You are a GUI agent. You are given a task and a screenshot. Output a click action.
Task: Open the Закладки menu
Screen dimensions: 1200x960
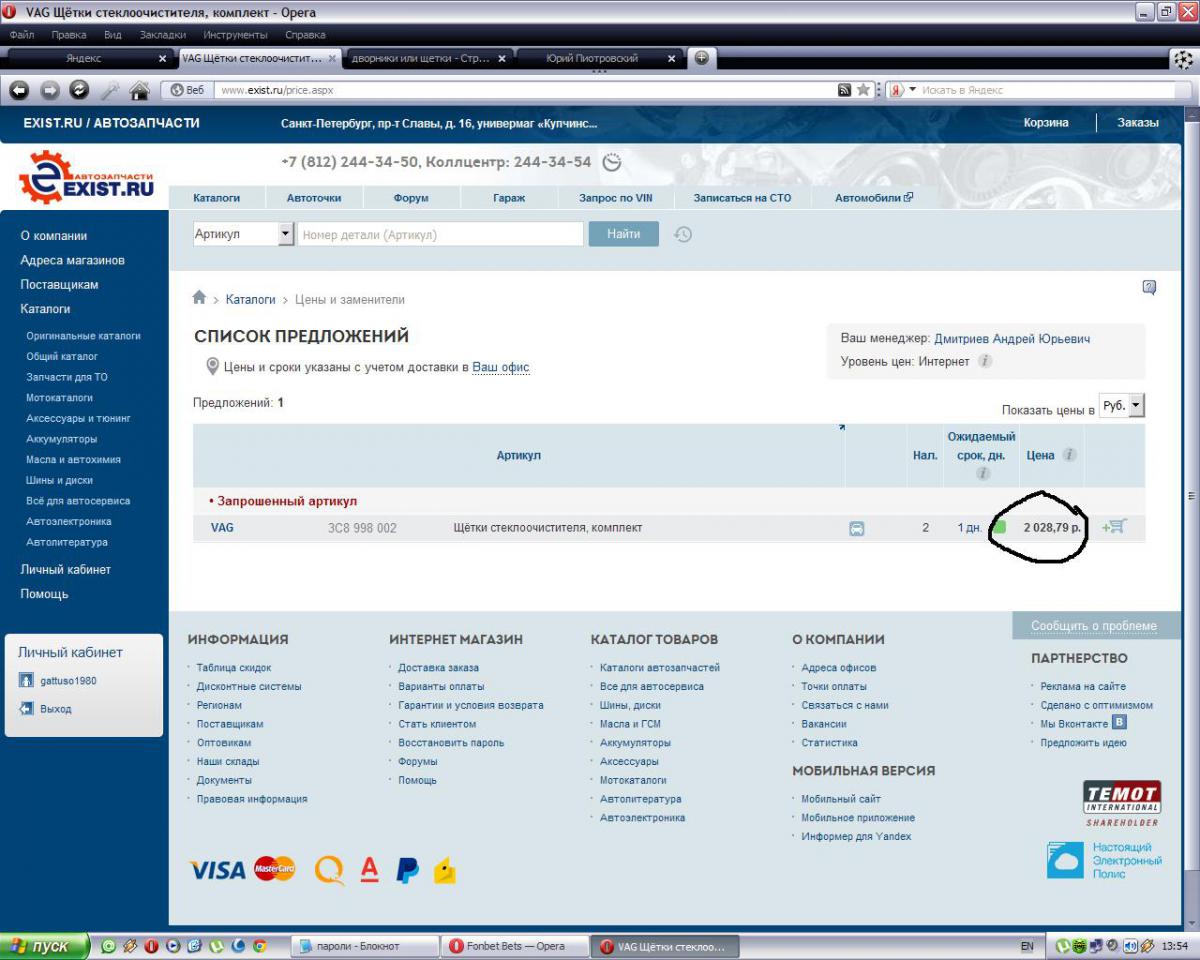(x=162, y=35)
